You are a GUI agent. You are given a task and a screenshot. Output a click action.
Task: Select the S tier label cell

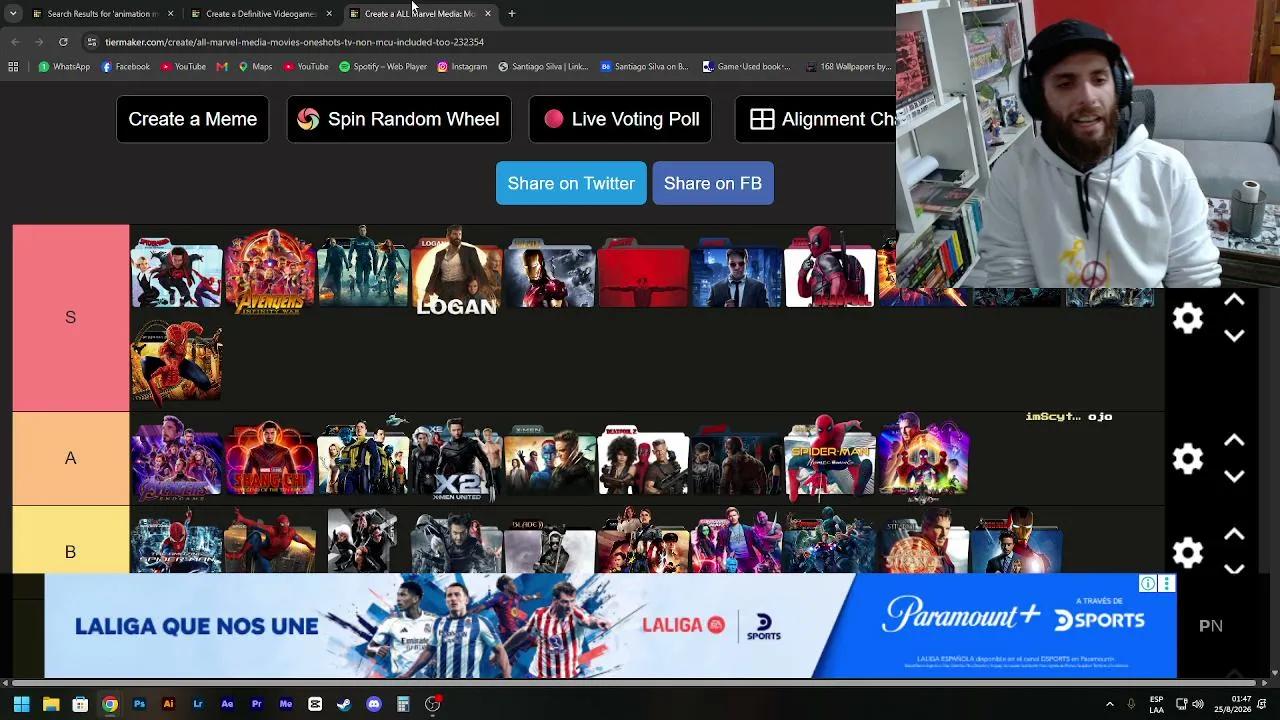tap(70, 317)
